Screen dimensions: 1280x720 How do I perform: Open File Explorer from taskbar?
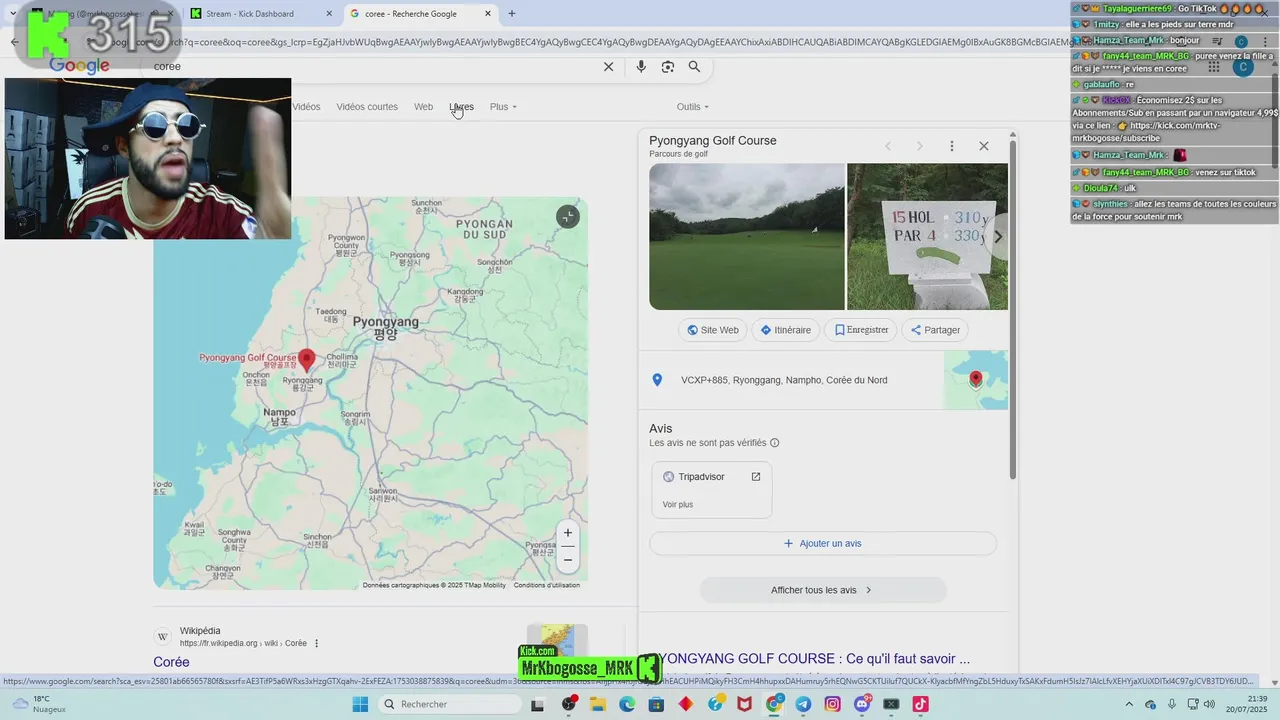(x=598, y=704)
